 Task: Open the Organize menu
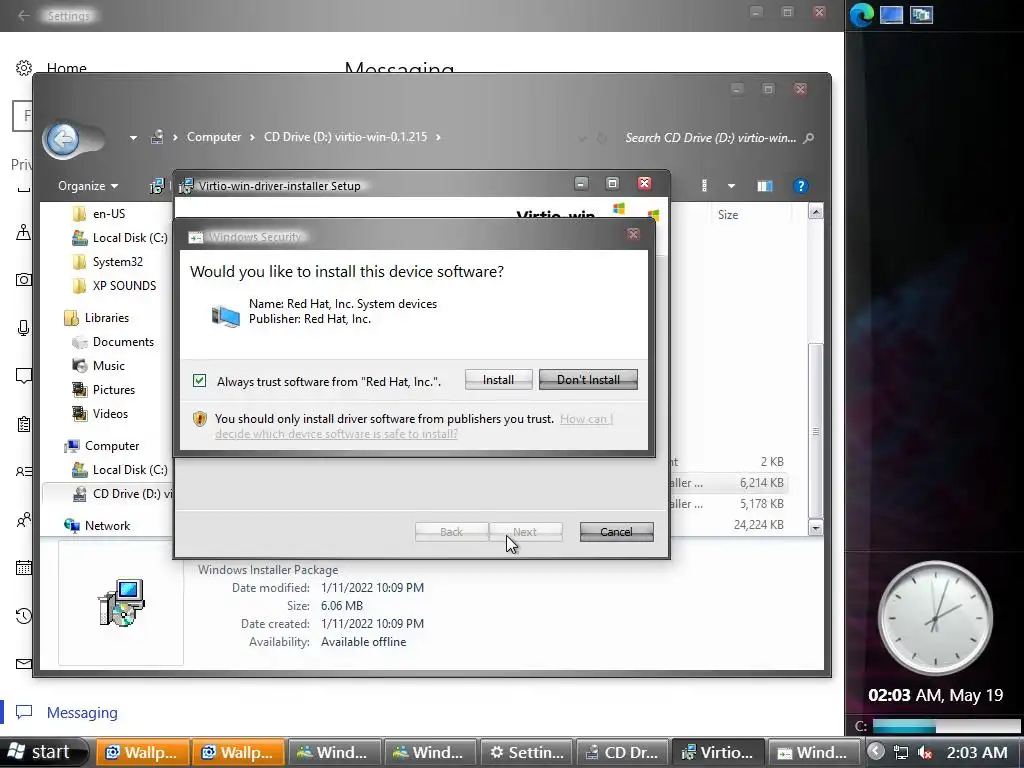click(x=88, y=186)
